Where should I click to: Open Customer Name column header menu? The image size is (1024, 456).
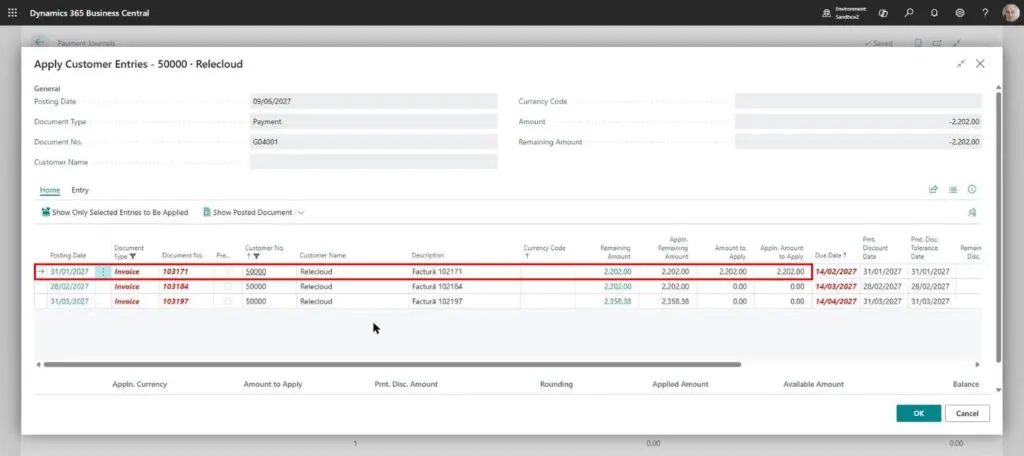pyautogui.click(x=323, y=255)
